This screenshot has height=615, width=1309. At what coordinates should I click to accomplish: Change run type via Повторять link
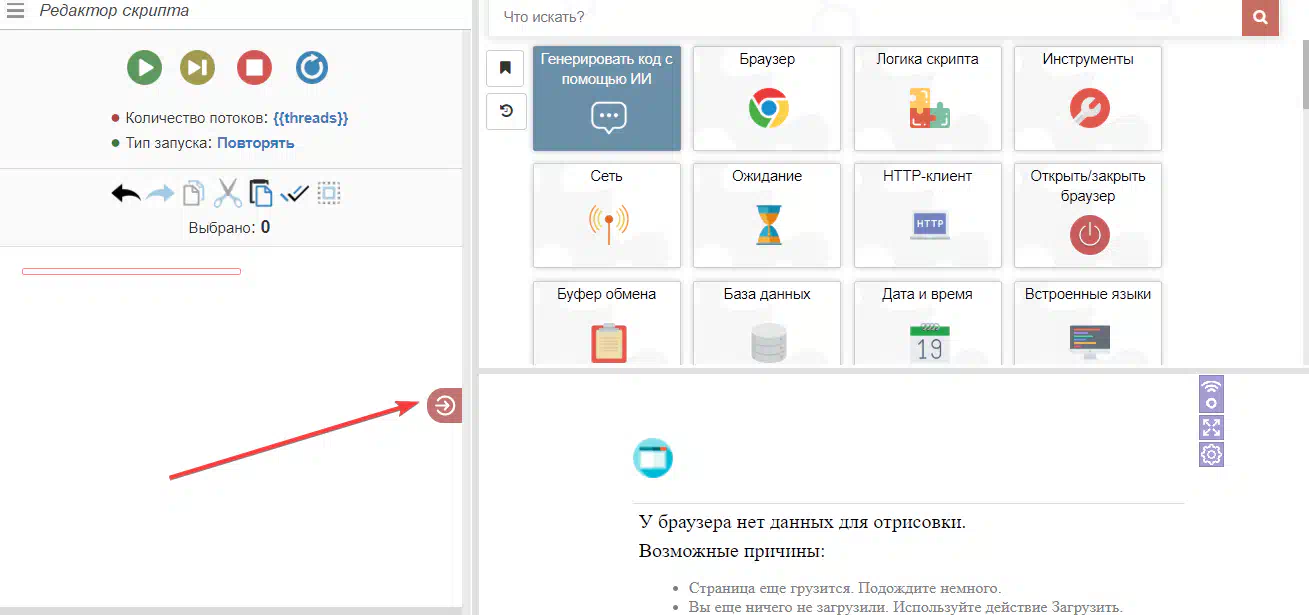coord(256,143)
